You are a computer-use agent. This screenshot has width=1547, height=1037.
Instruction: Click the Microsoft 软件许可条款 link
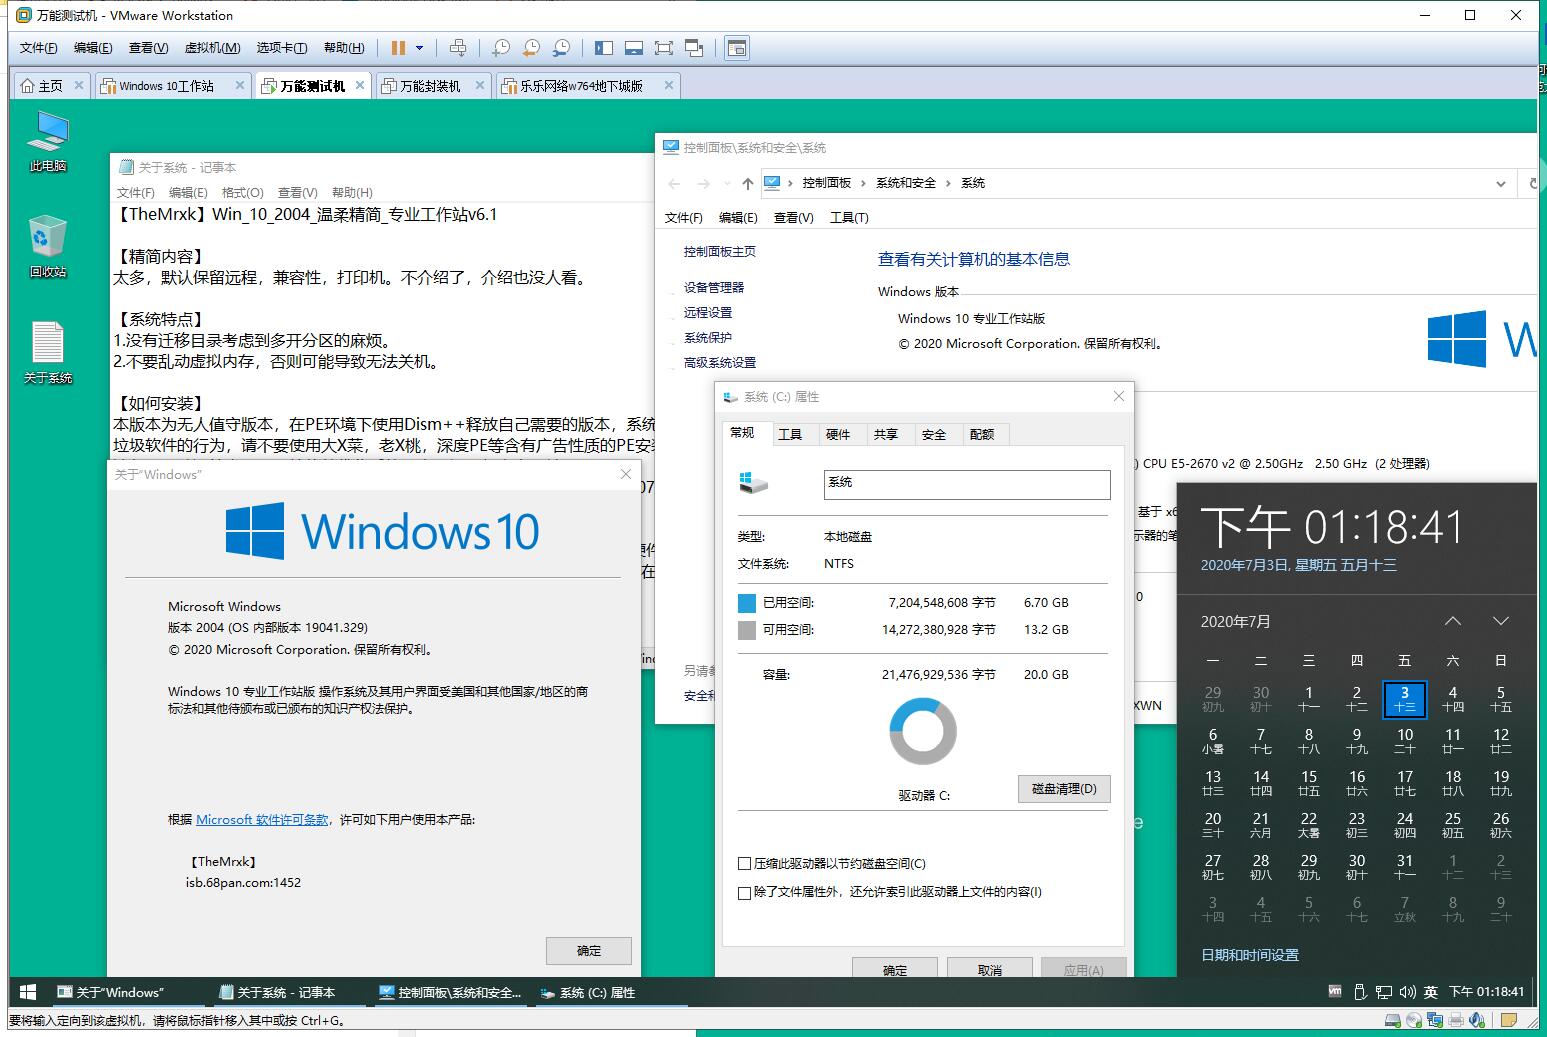coord(262,820)
